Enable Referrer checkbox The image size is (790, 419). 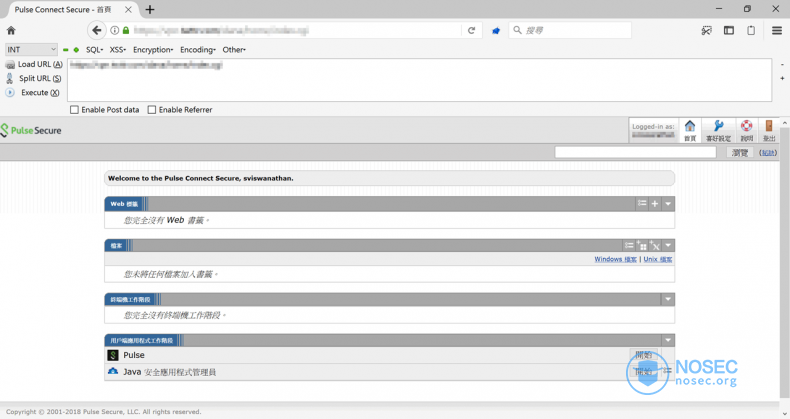(x=152, y=110)
